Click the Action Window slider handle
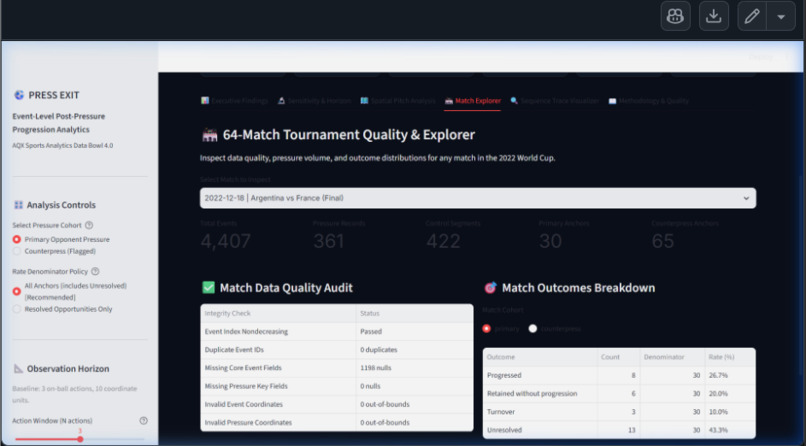The width and height of the screenshot is (806, 446). tap(80, 439)
